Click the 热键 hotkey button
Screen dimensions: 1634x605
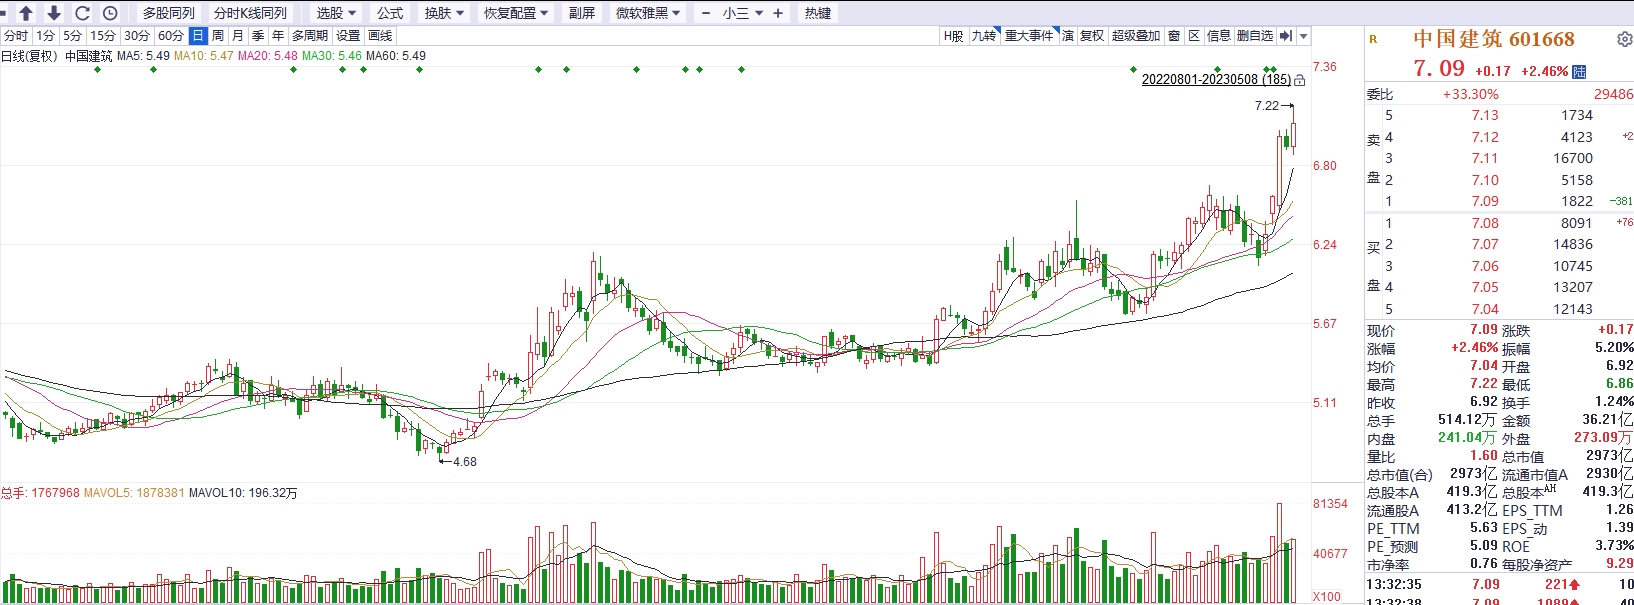point(818,13)
